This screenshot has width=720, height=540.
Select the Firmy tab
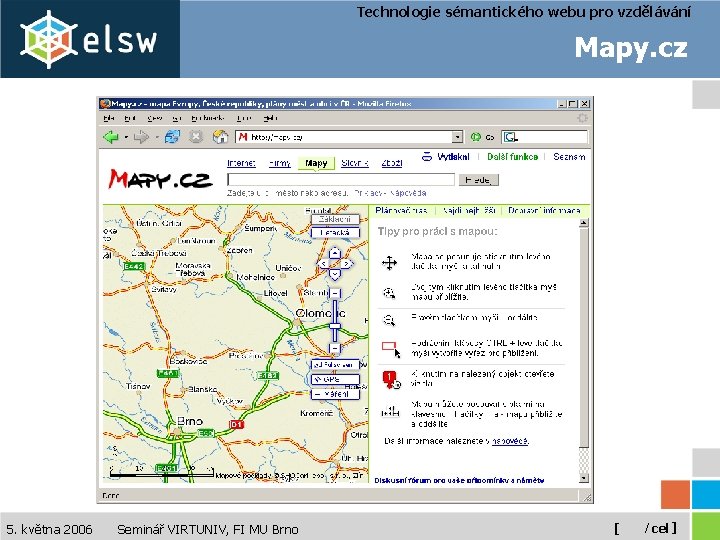280,163
